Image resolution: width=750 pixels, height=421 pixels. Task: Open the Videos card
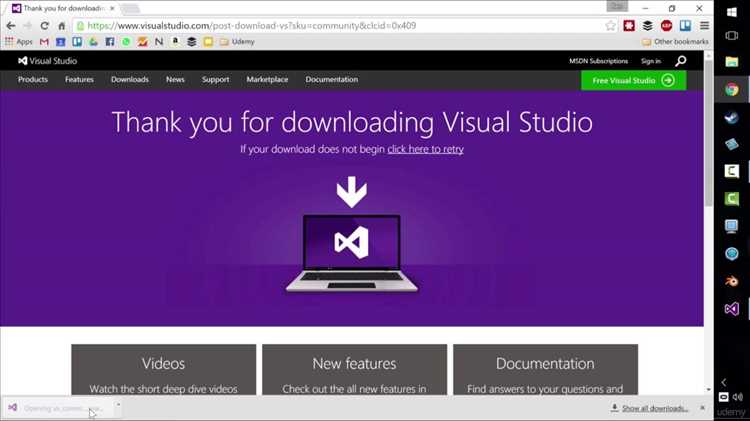click(164, 369)
